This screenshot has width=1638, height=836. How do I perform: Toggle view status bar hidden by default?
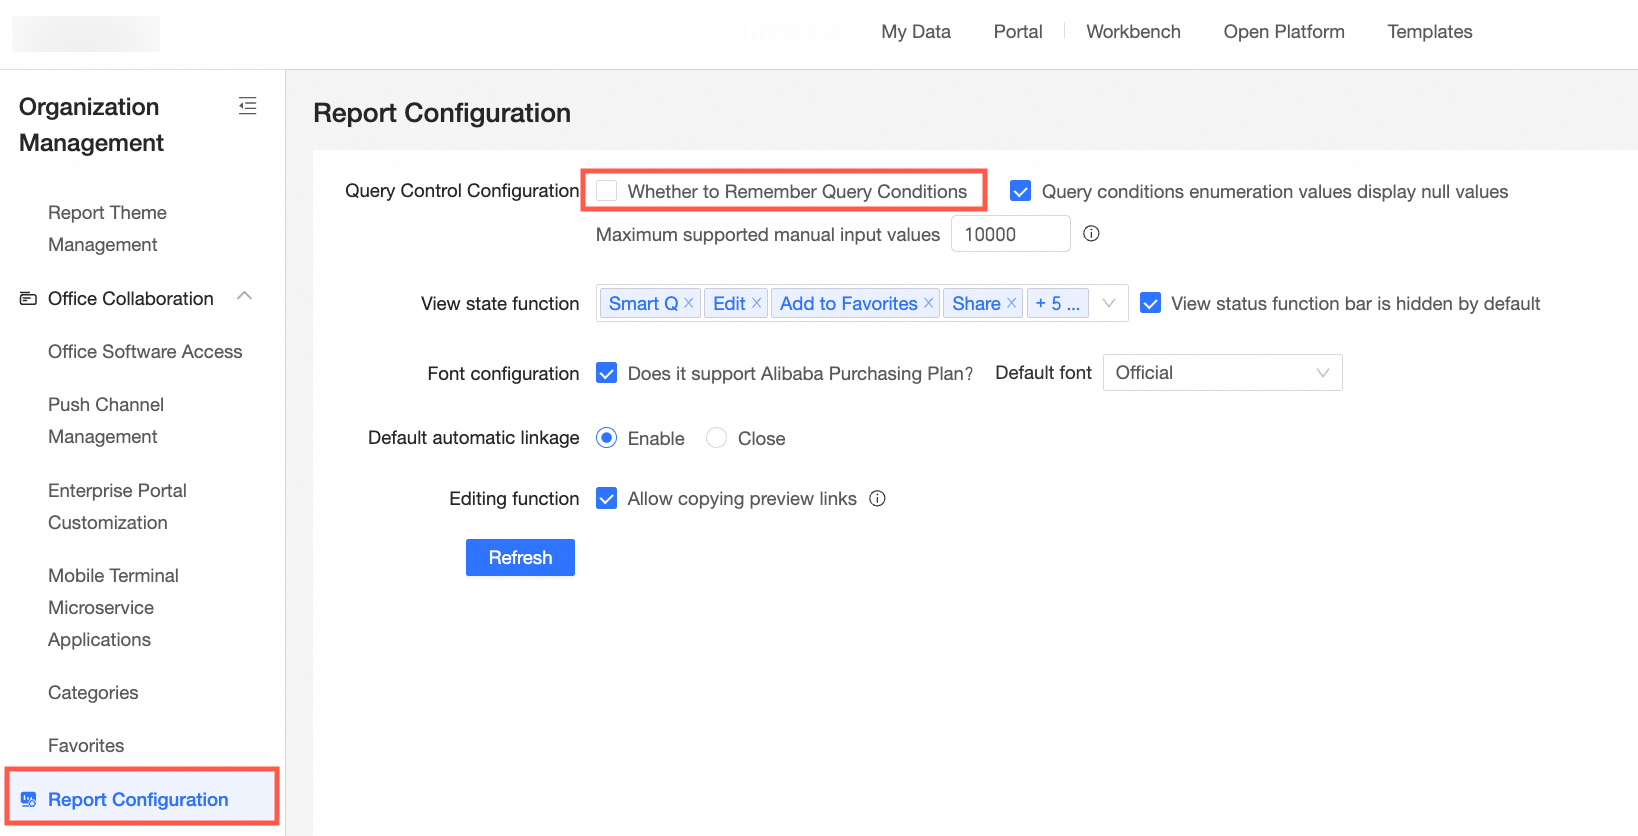pyautogui.click(x=1151, y=303)
